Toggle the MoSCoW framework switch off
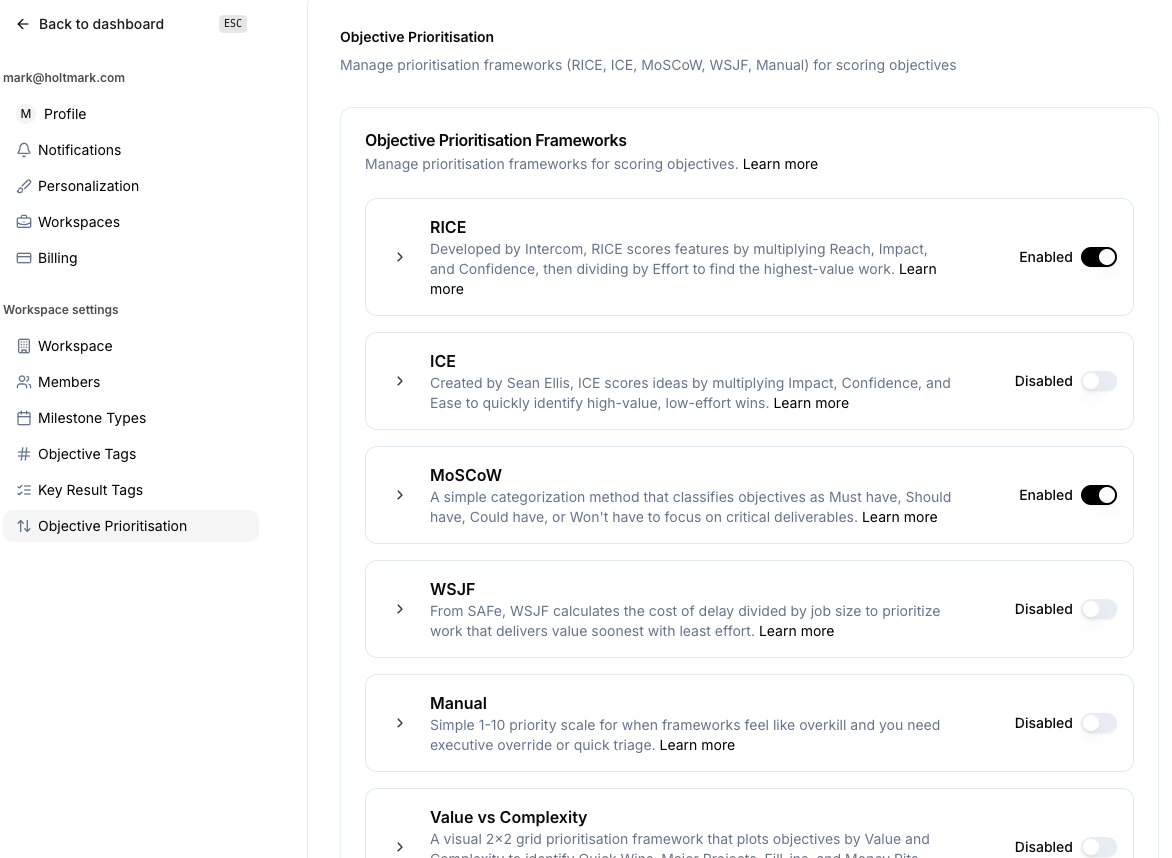1172x858 pixels. tap(1098, 495)
